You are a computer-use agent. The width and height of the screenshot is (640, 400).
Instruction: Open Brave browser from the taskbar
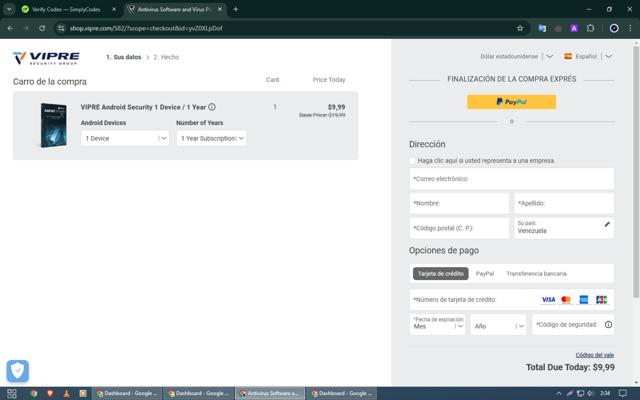coord(50,393)
